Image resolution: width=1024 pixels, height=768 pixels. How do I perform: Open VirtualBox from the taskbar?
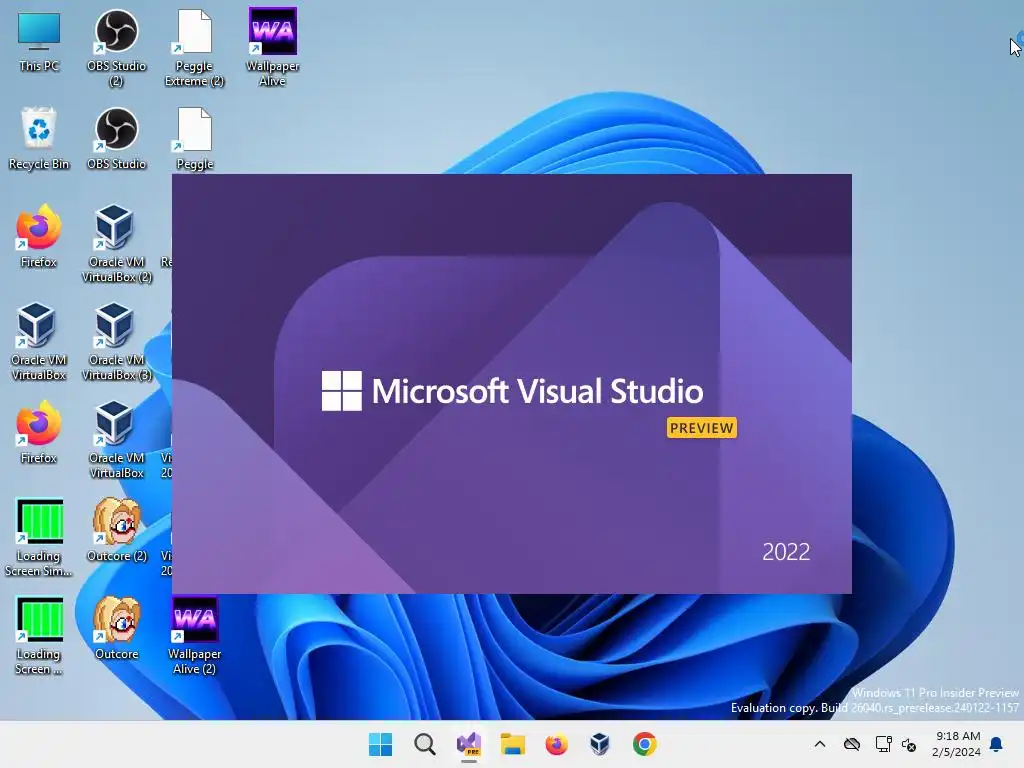click(600, 744)
